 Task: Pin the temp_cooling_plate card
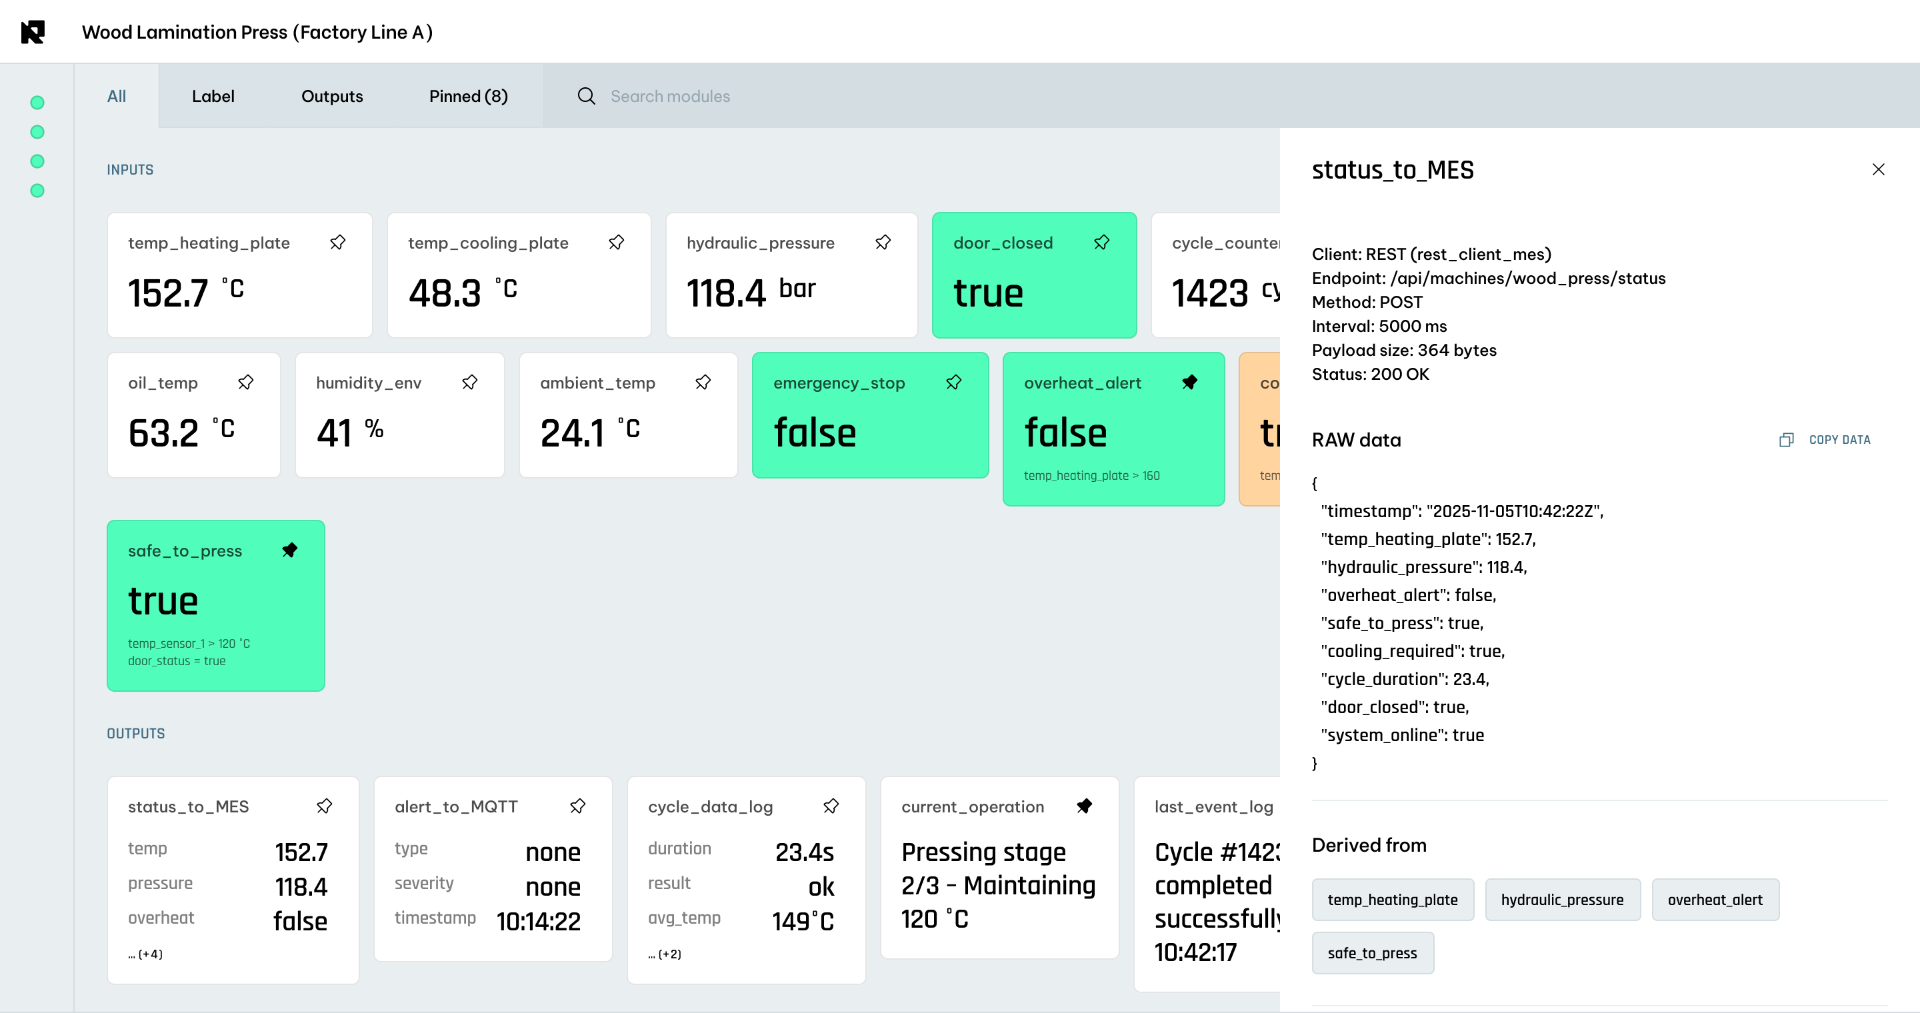pos(617,243)
